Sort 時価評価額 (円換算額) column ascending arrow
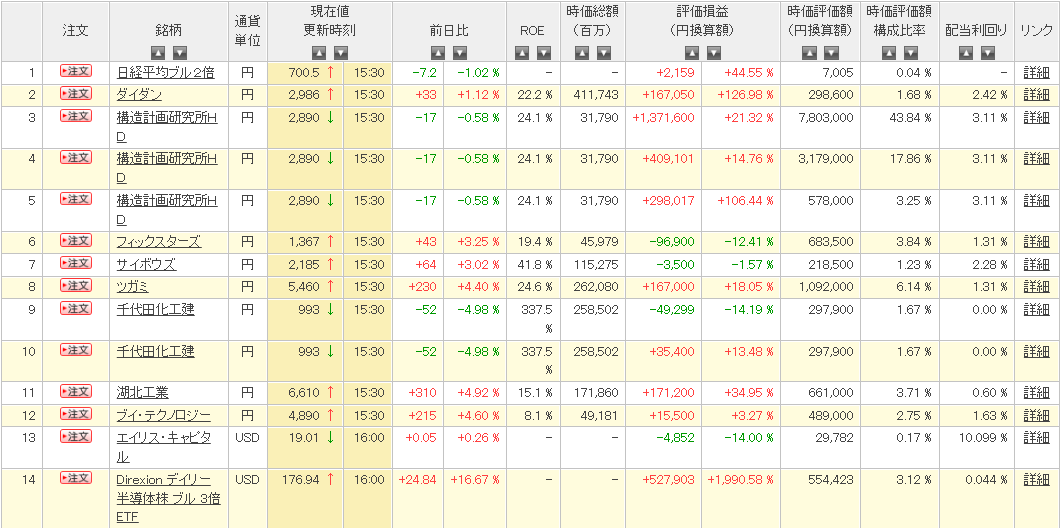The image size is (1060, 528). pyautogui.click(x=810, y=52)
